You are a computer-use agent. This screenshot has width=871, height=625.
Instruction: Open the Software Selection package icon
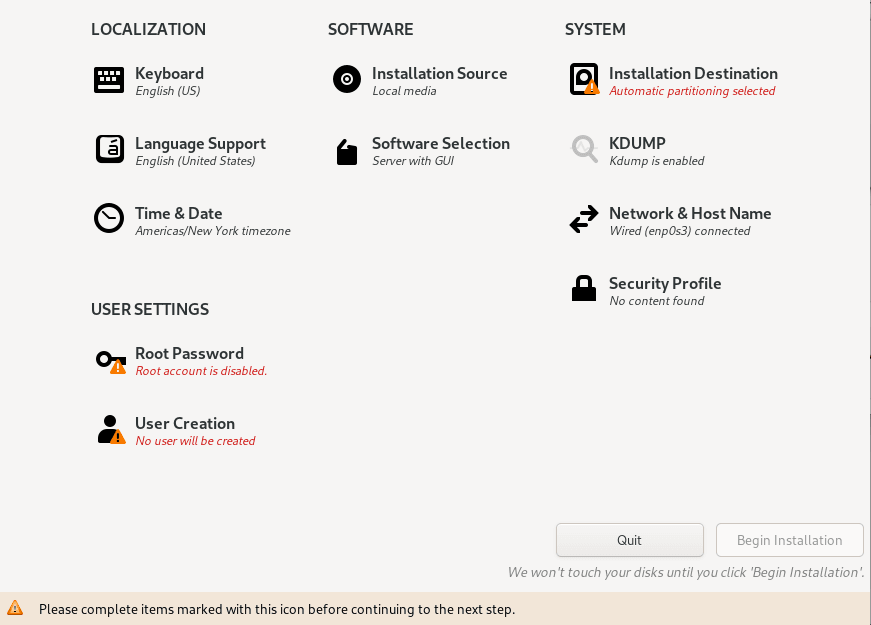[346, 151]
